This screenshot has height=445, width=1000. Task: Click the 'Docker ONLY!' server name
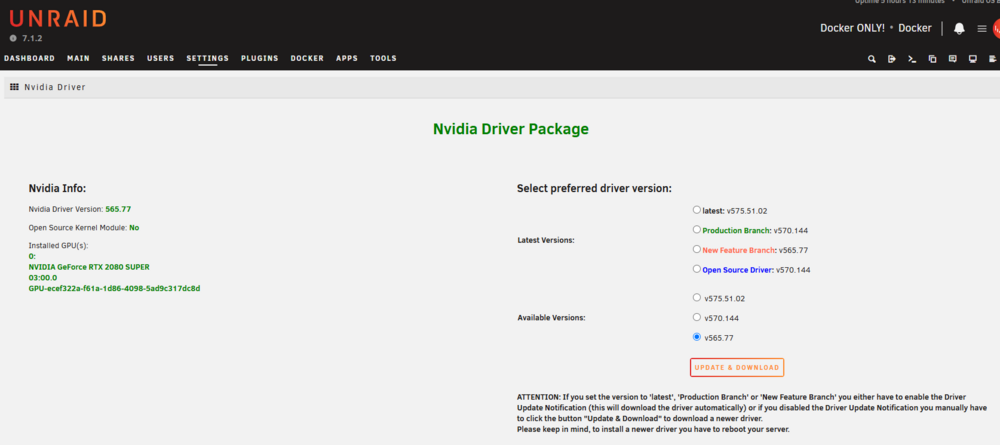[852, 28]
